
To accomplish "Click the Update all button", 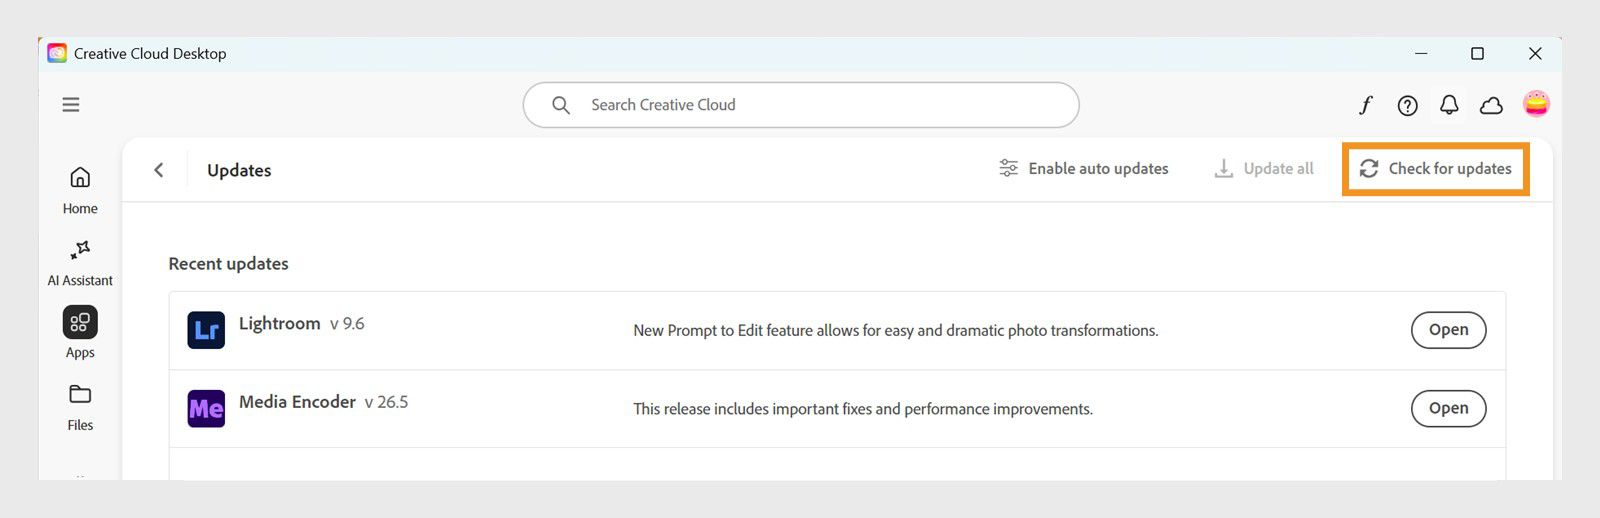I will tap(1264, 168).
